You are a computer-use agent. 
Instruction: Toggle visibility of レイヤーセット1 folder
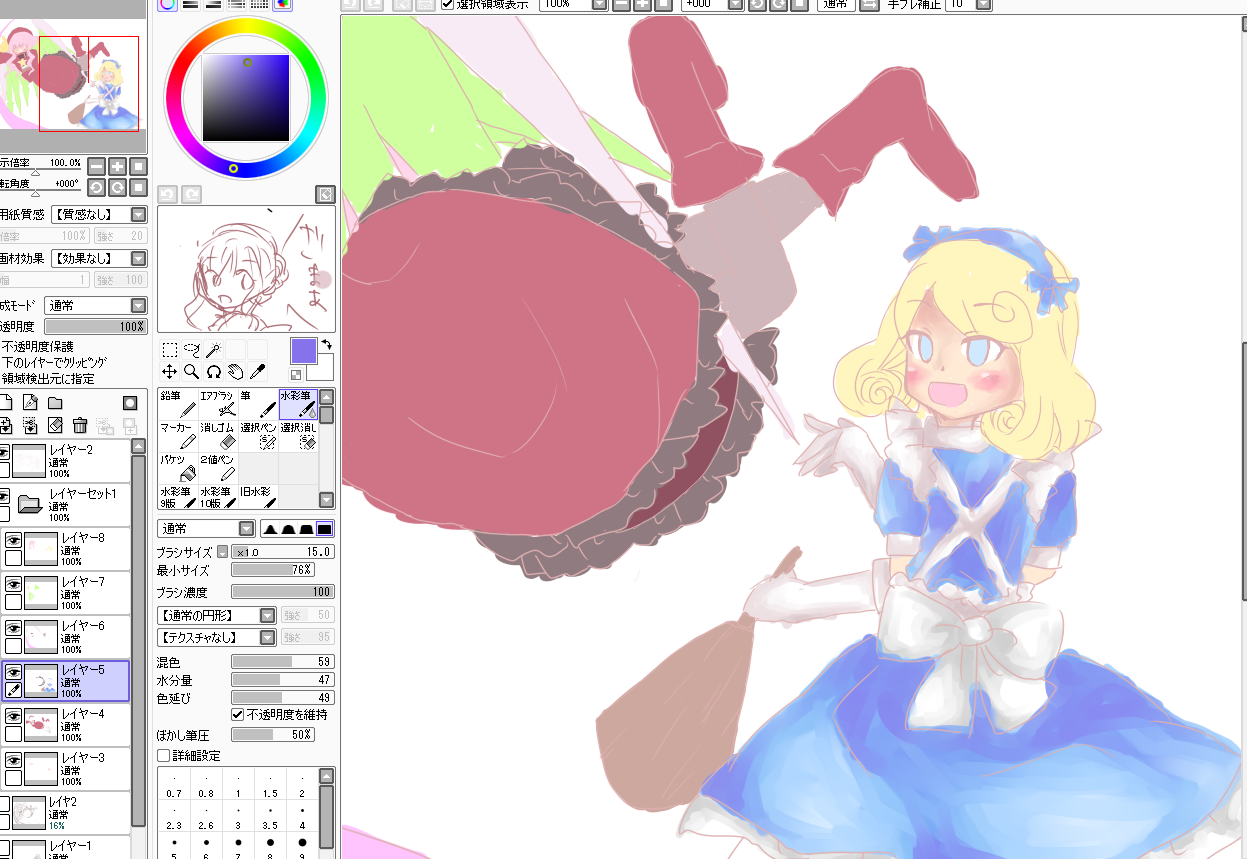point(5,496)
